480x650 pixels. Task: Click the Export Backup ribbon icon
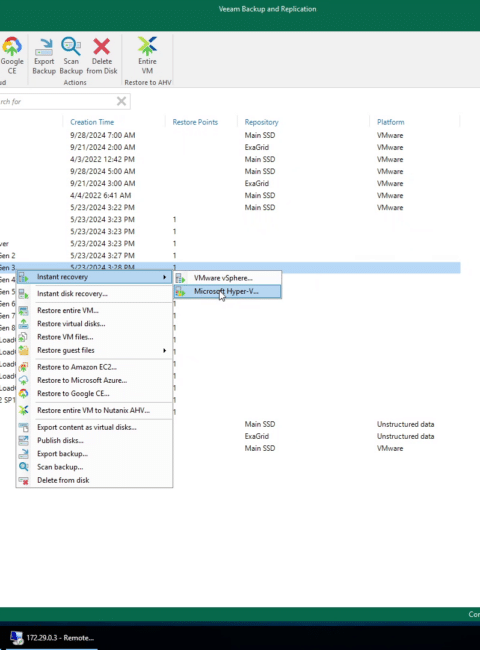44,47
